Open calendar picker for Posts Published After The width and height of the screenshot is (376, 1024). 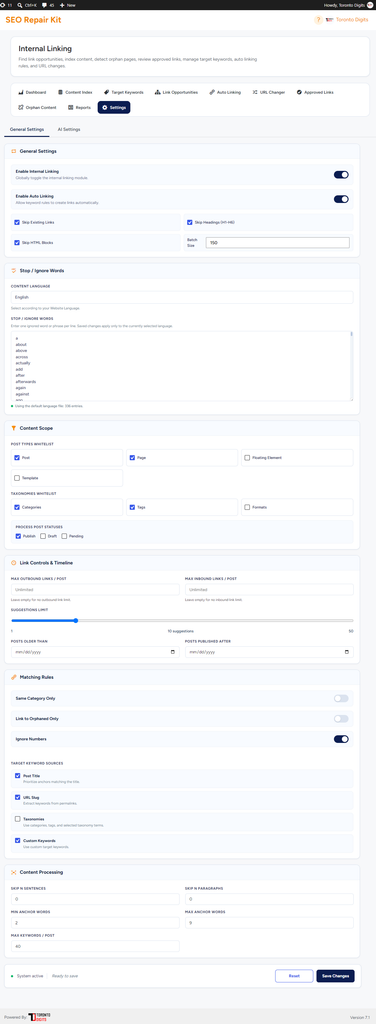[x=346, y=652]
